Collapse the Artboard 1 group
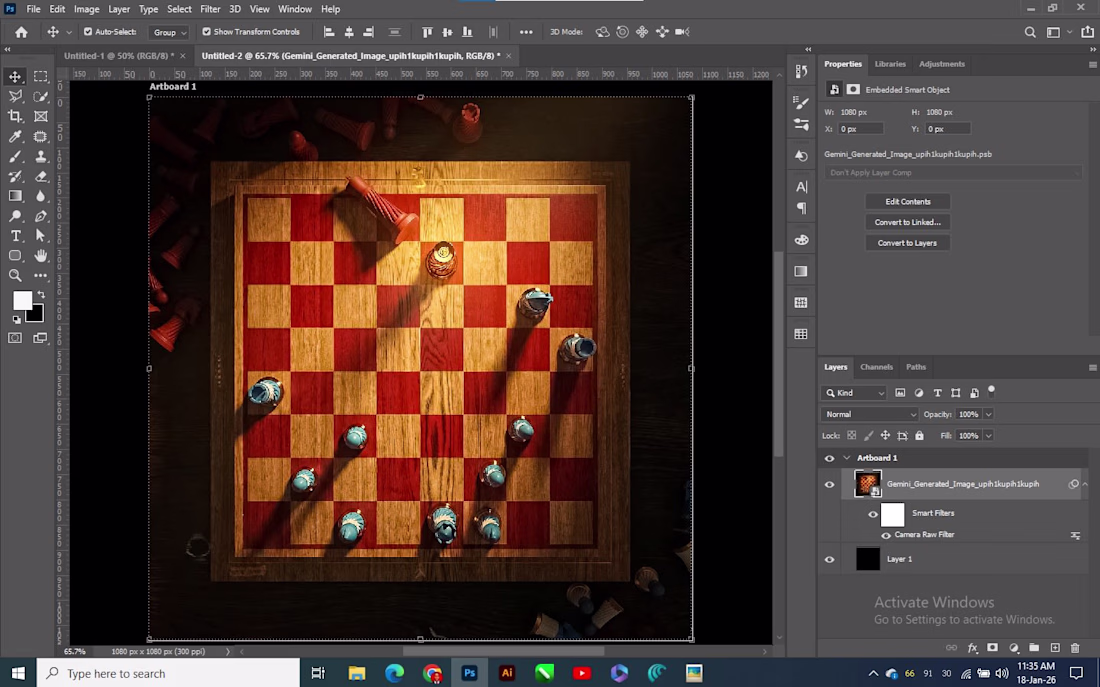This screenshot has width=1100, height=687. (x=847, y=458)
